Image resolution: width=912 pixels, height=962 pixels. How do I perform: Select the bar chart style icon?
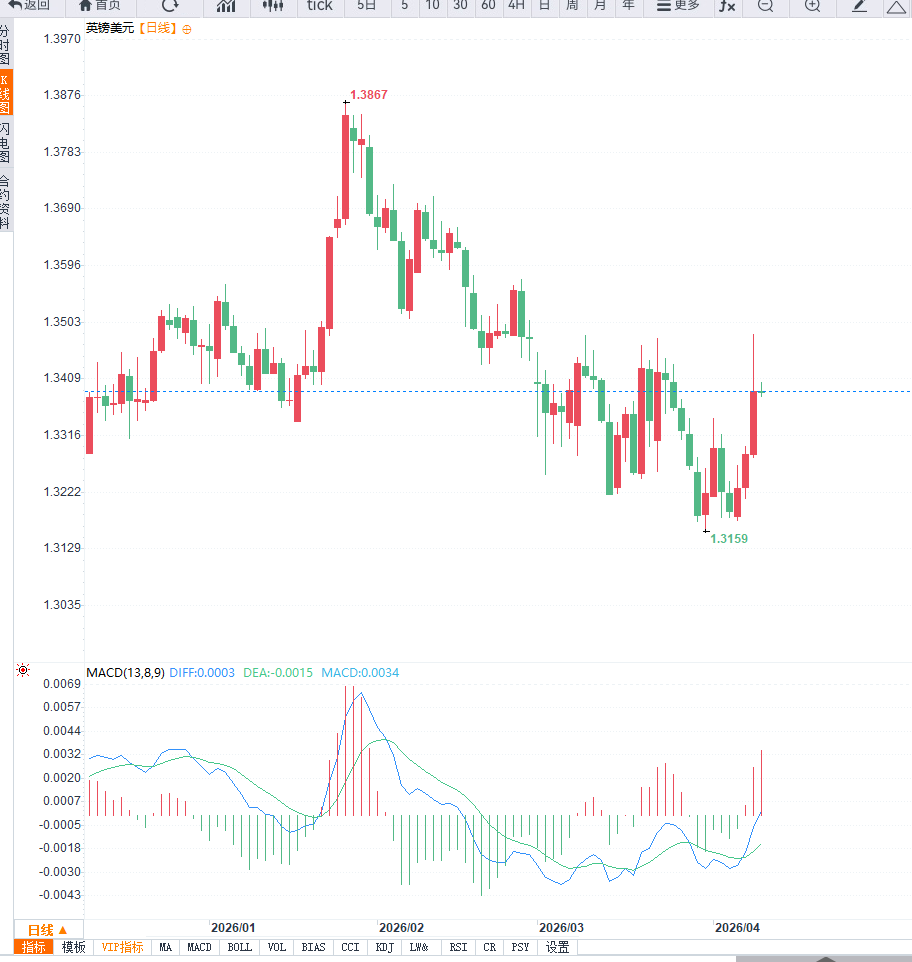(226, 6)
